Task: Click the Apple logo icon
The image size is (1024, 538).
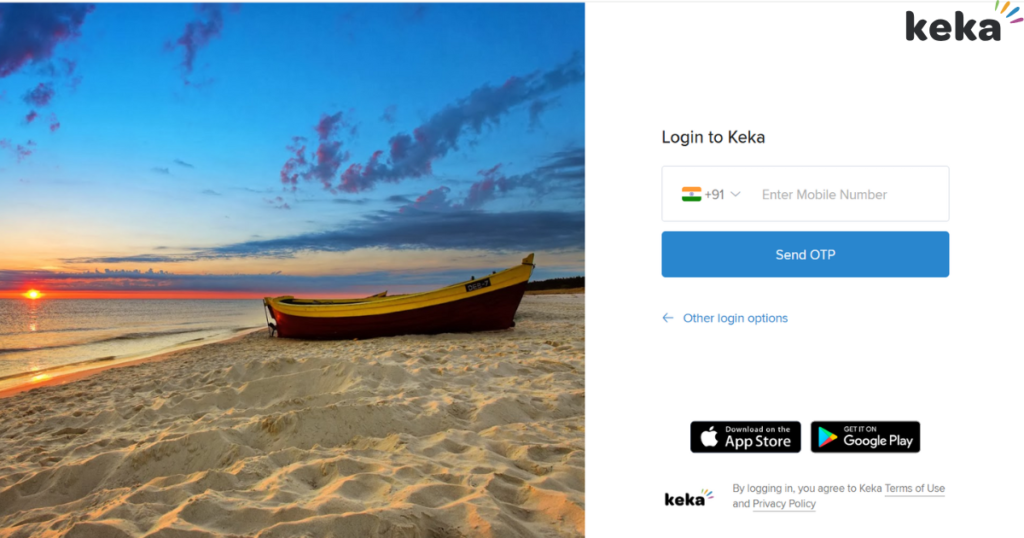Action: coord(709,437)
